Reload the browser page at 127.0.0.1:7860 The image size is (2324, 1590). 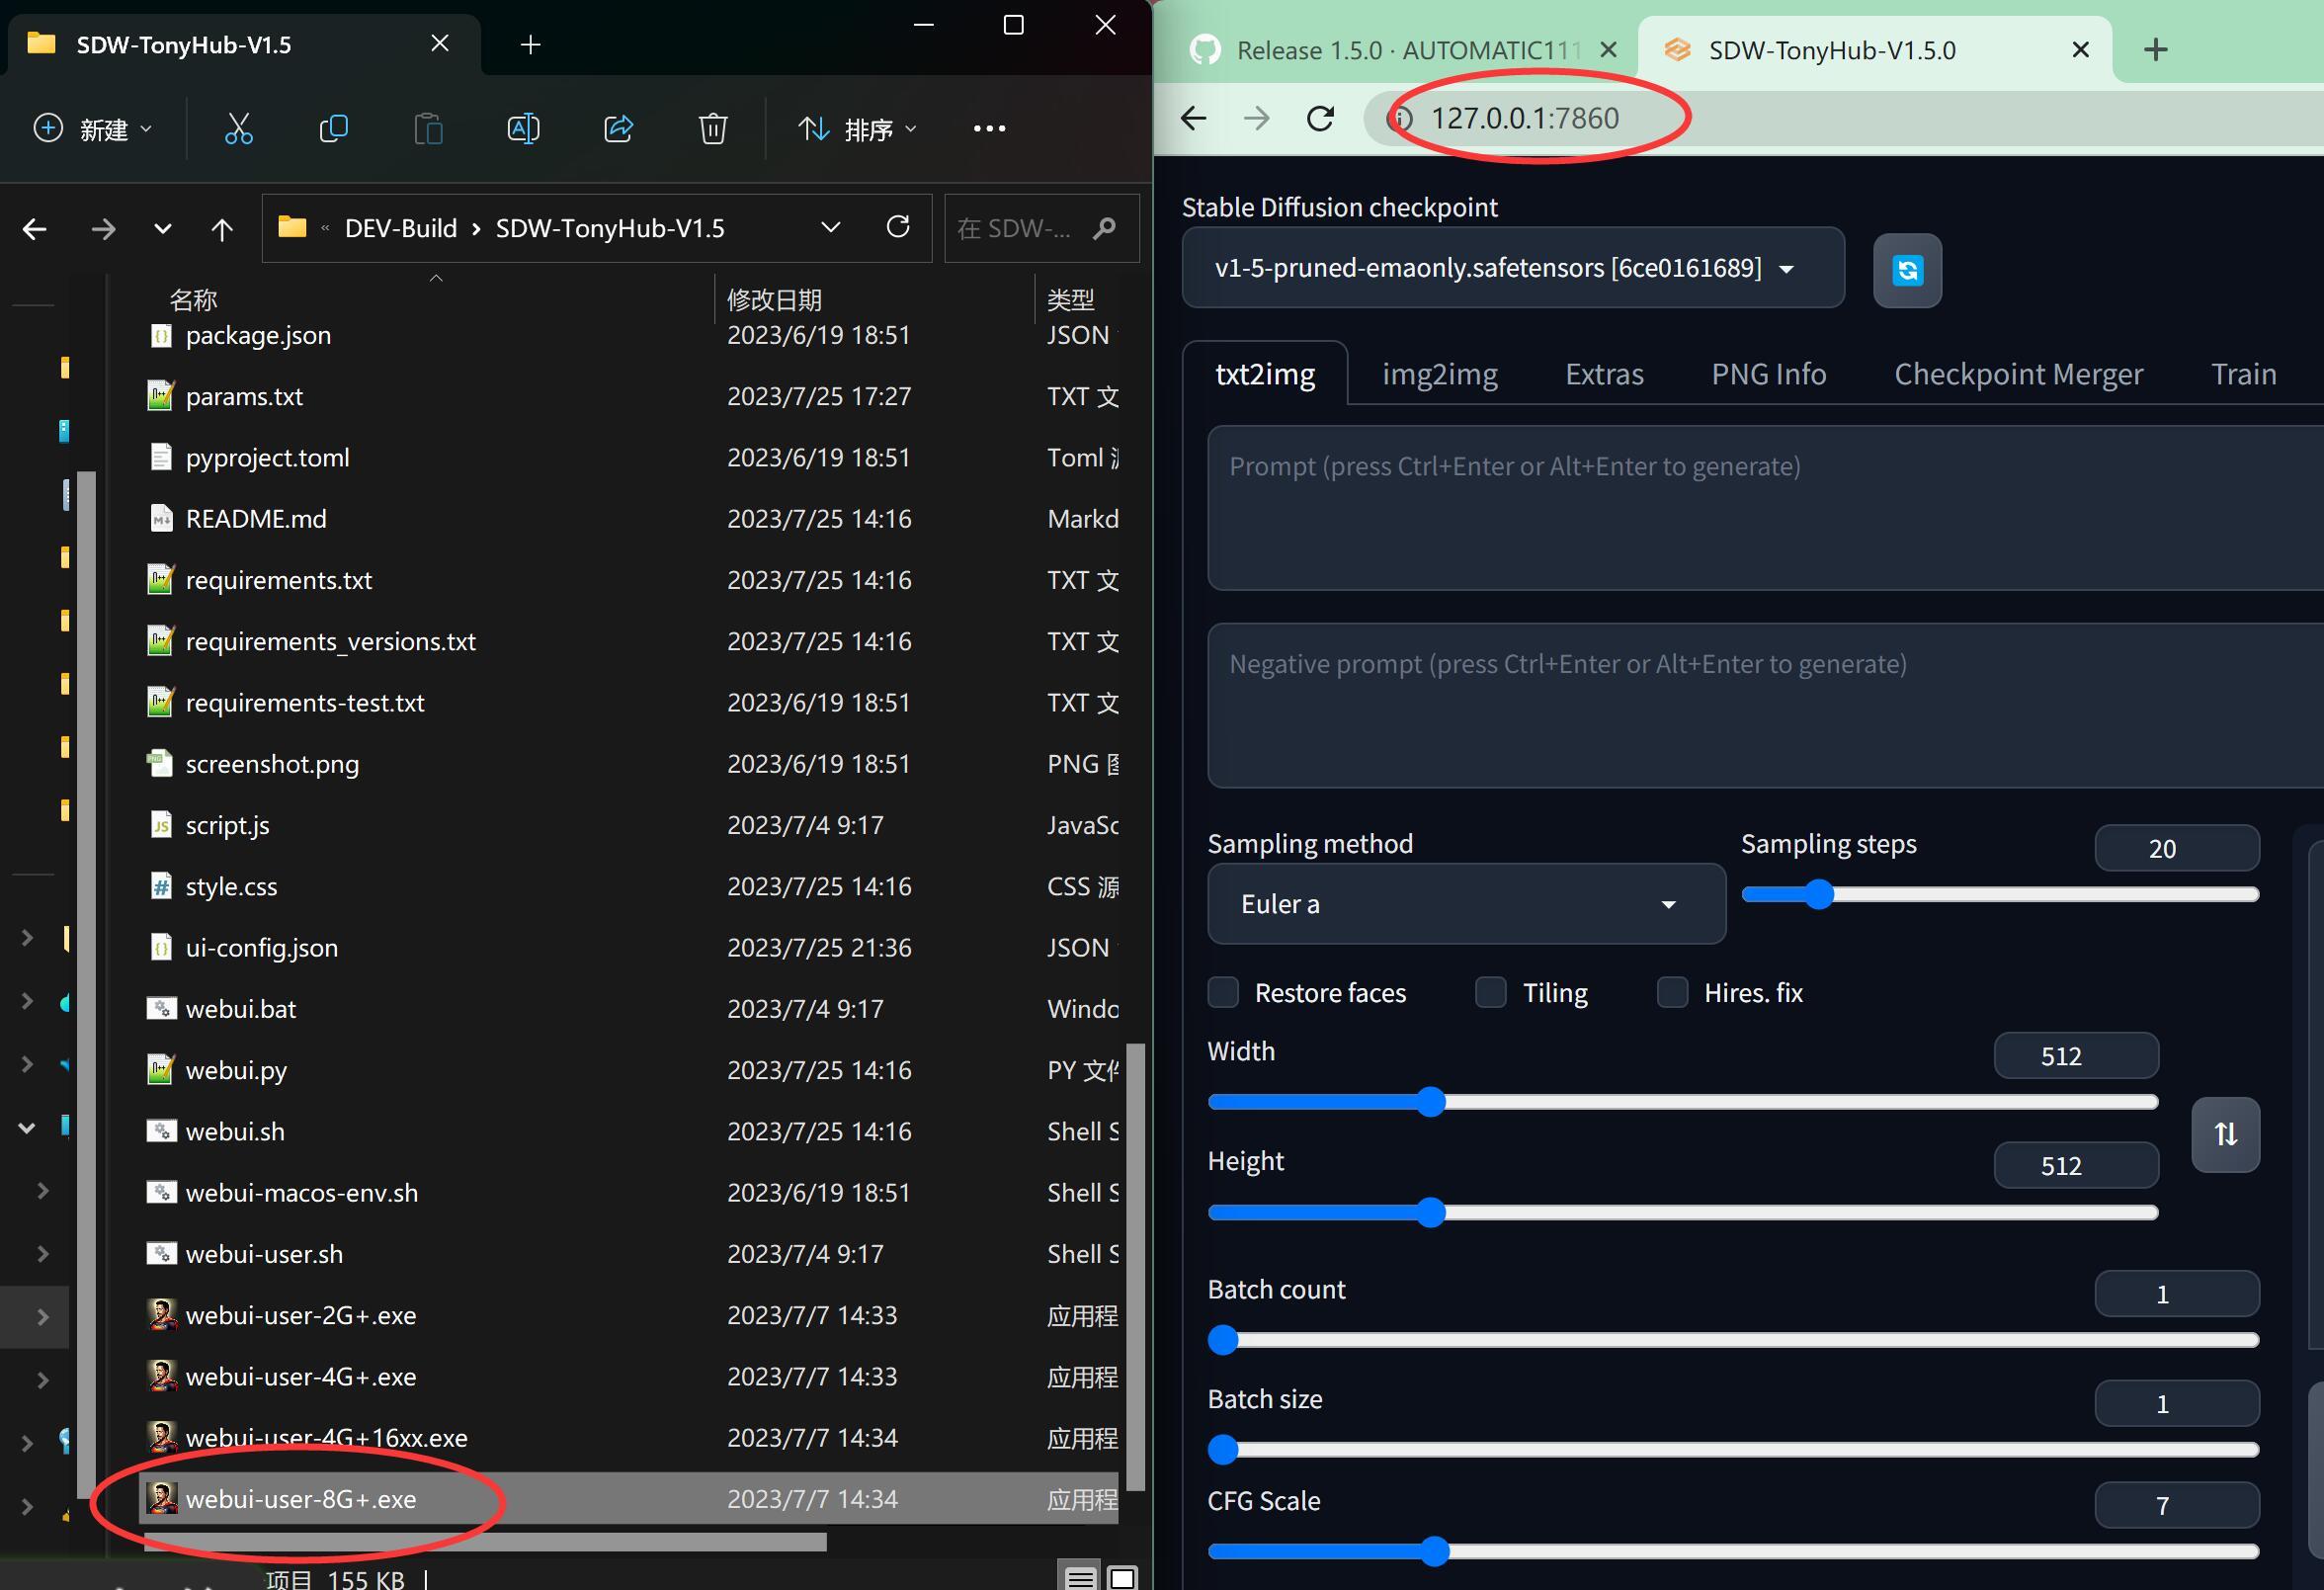pos(1320,118)
